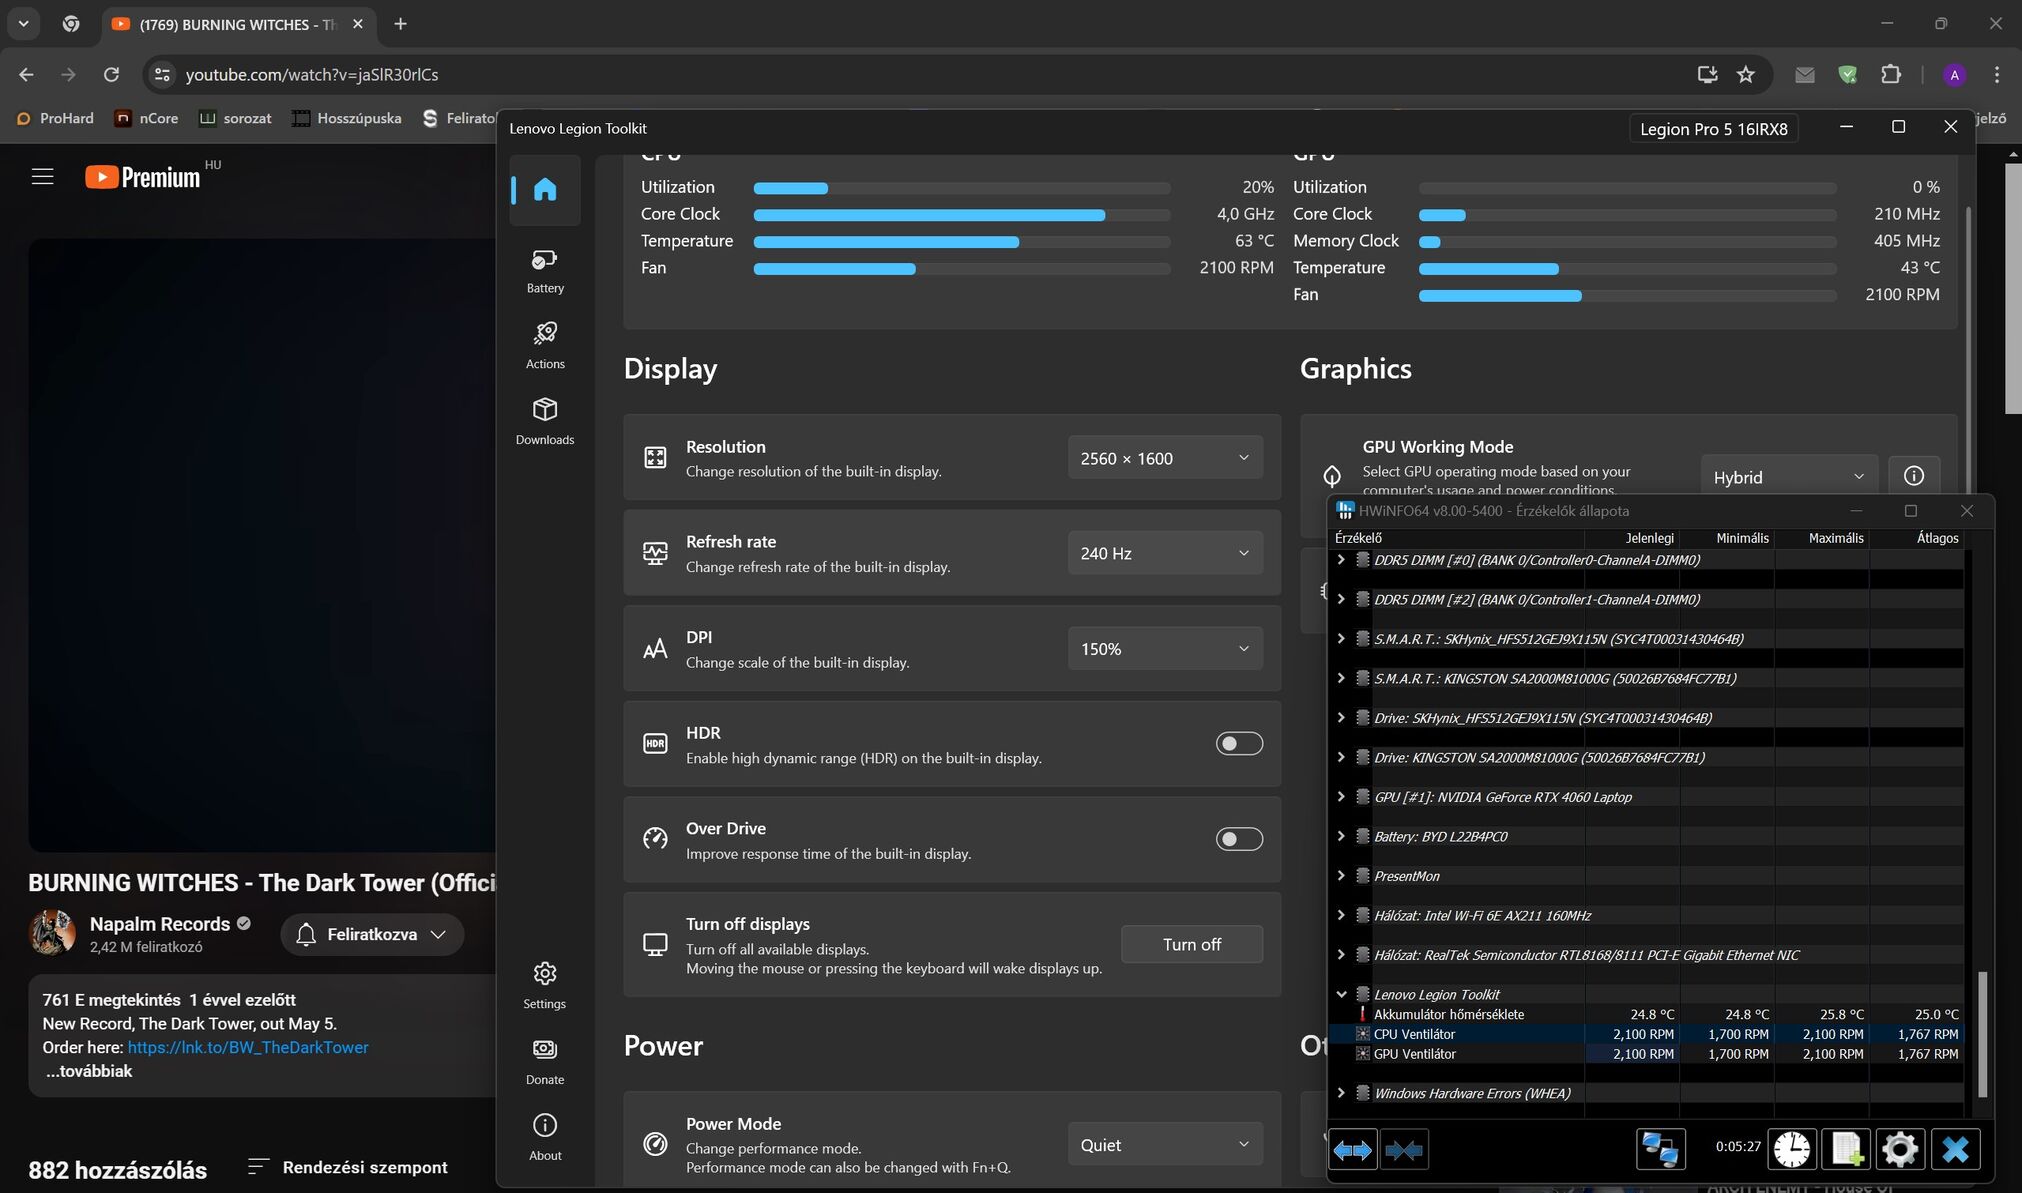Click HWiNFO network remote monitoring icon
Image resolution: width=2022 pixels, height=1193 pixels.
point(1661,1149)
